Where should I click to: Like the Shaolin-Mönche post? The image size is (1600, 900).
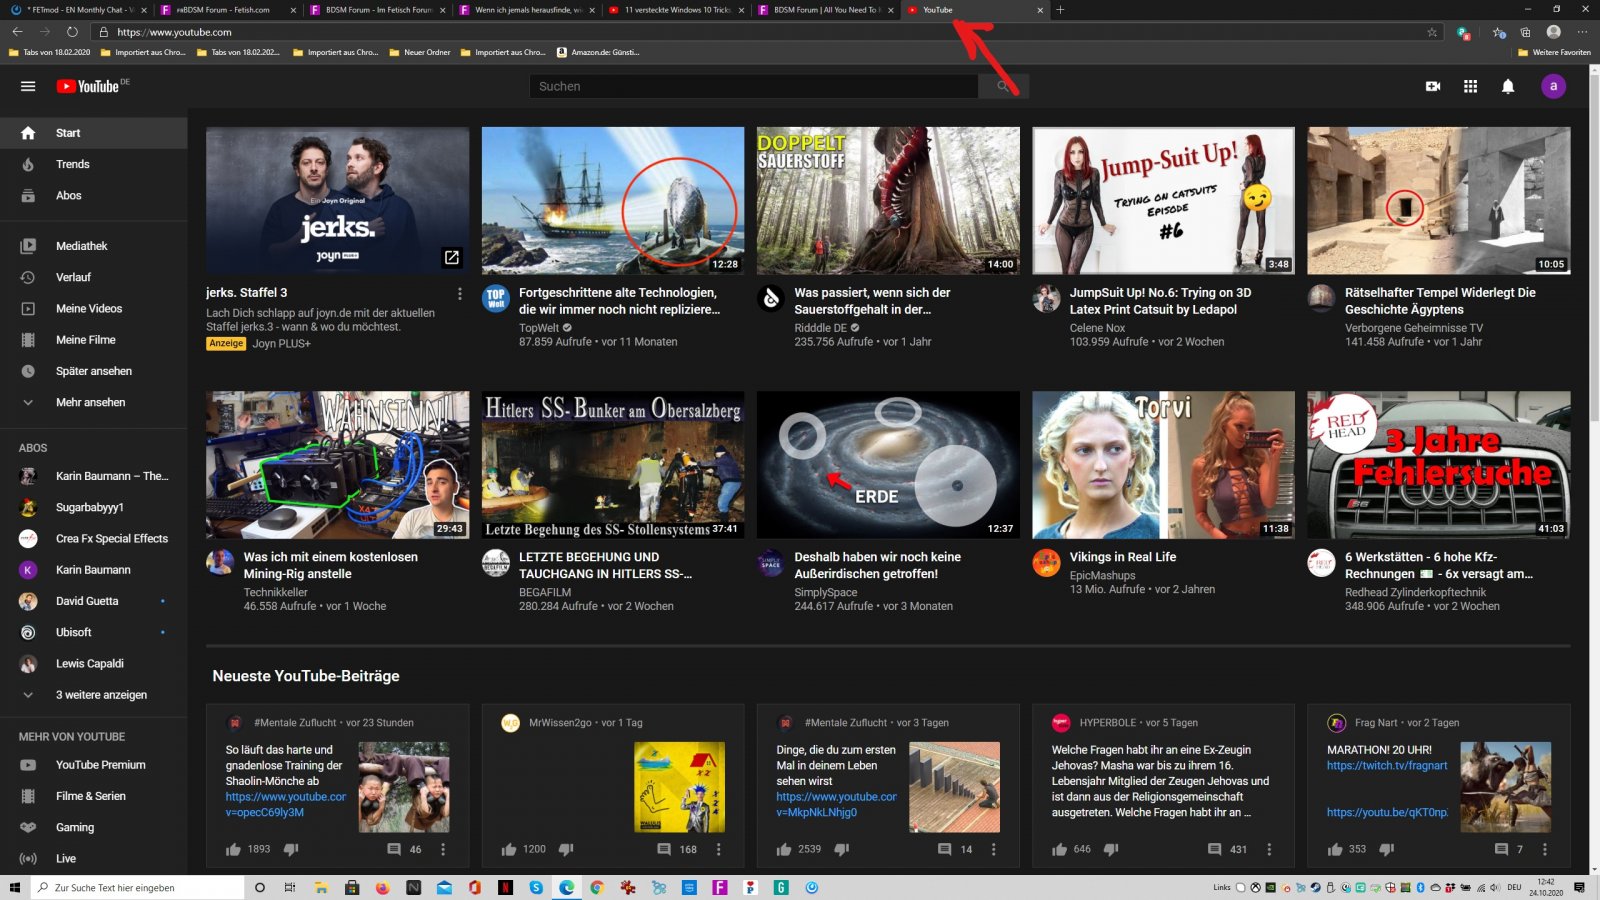tap(233, 849)
